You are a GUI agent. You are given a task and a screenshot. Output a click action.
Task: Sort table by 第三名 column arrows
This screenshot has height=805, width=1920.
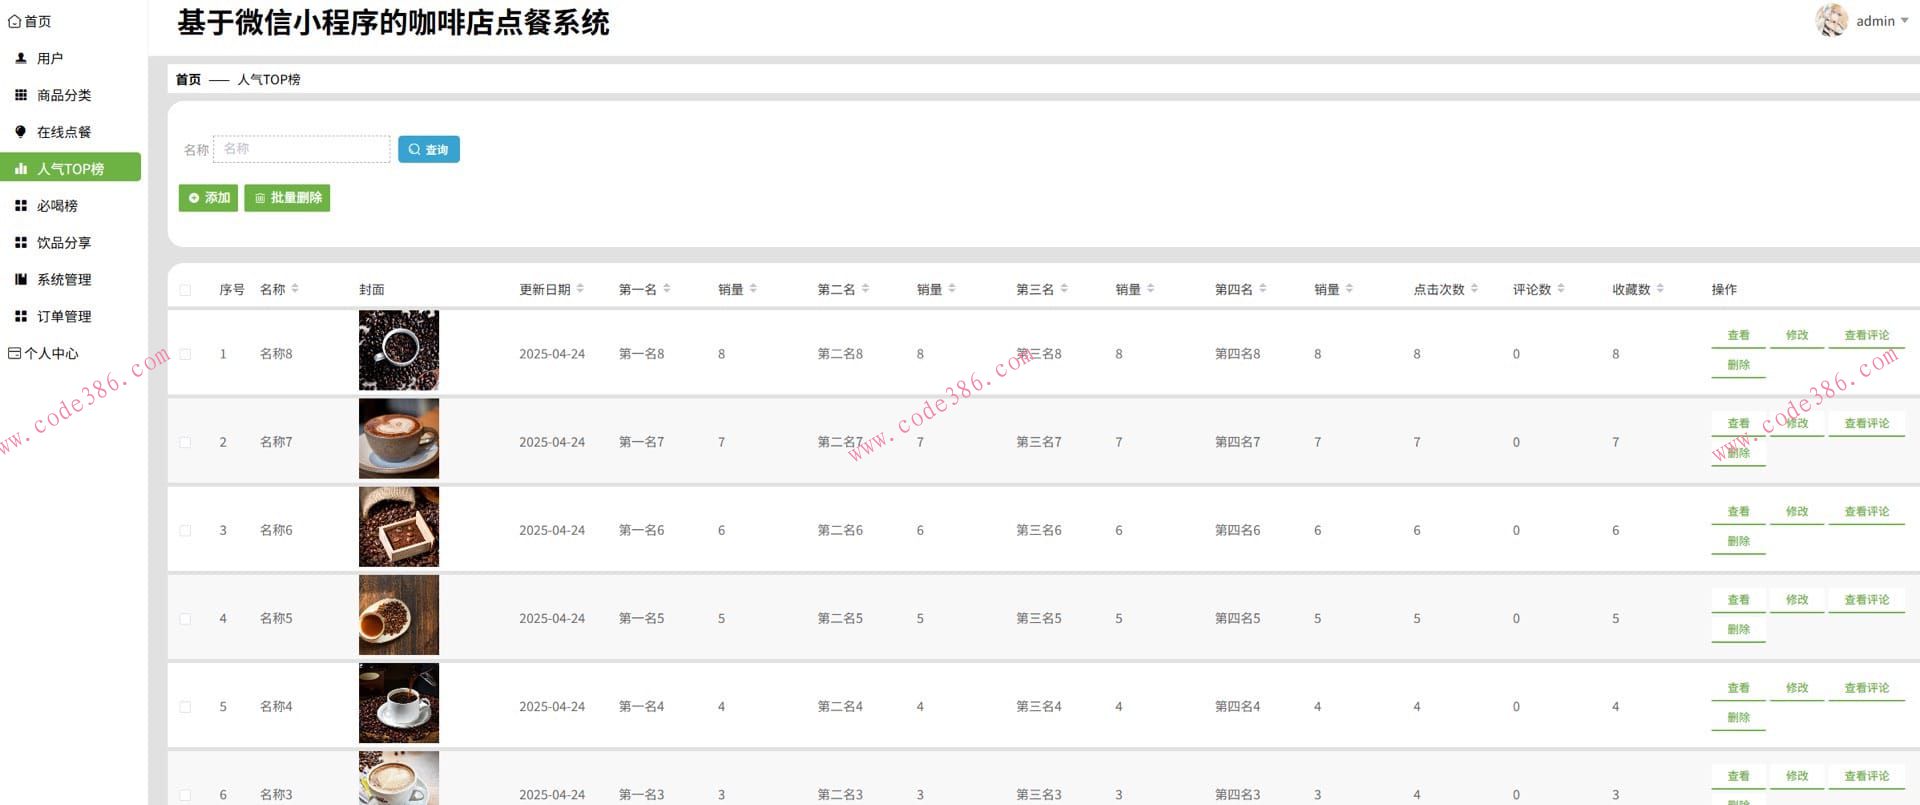[1064, 289]
